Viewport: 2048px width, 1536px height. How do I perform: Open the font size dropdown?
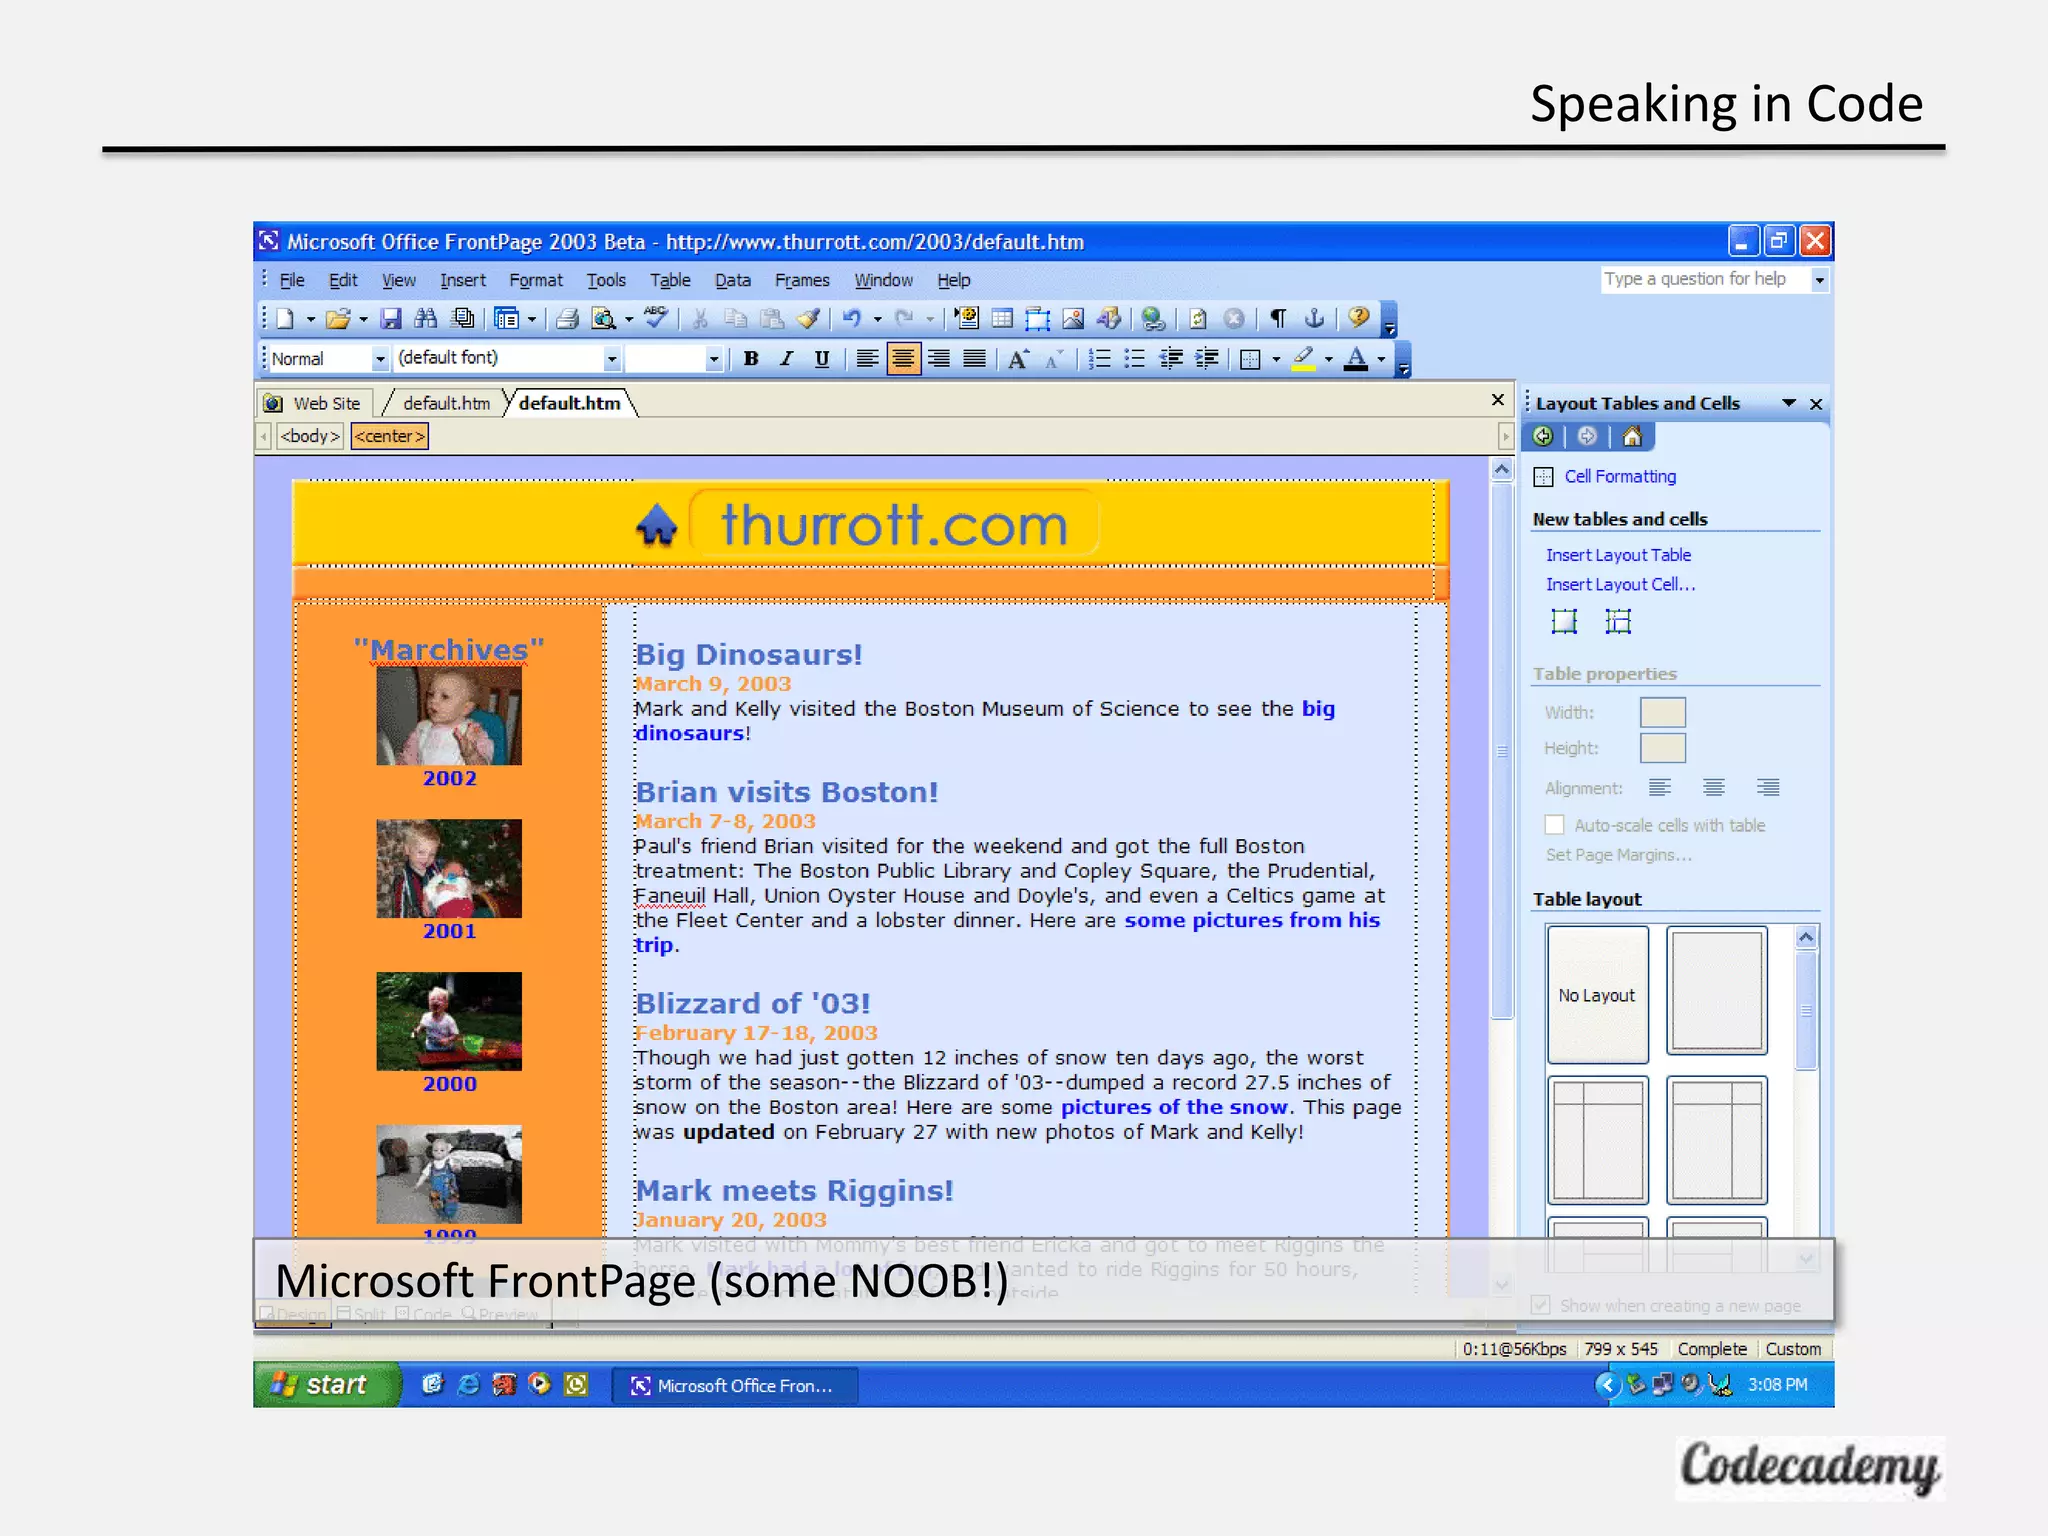pyautogui.click(x=713, y=359)
